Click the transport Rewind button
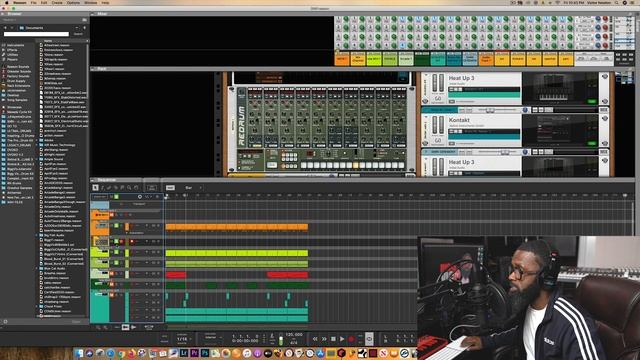The width and height of the screenshot is (640, 360). click(x=315, y=339)
